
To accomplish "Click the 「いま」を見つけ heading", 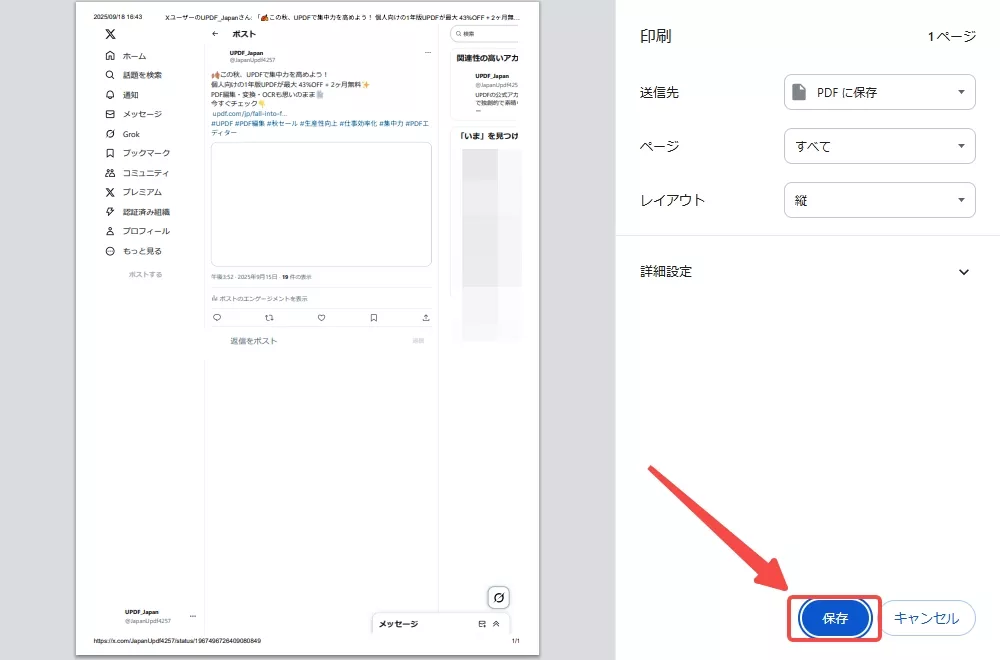I will tap(489, 136).
